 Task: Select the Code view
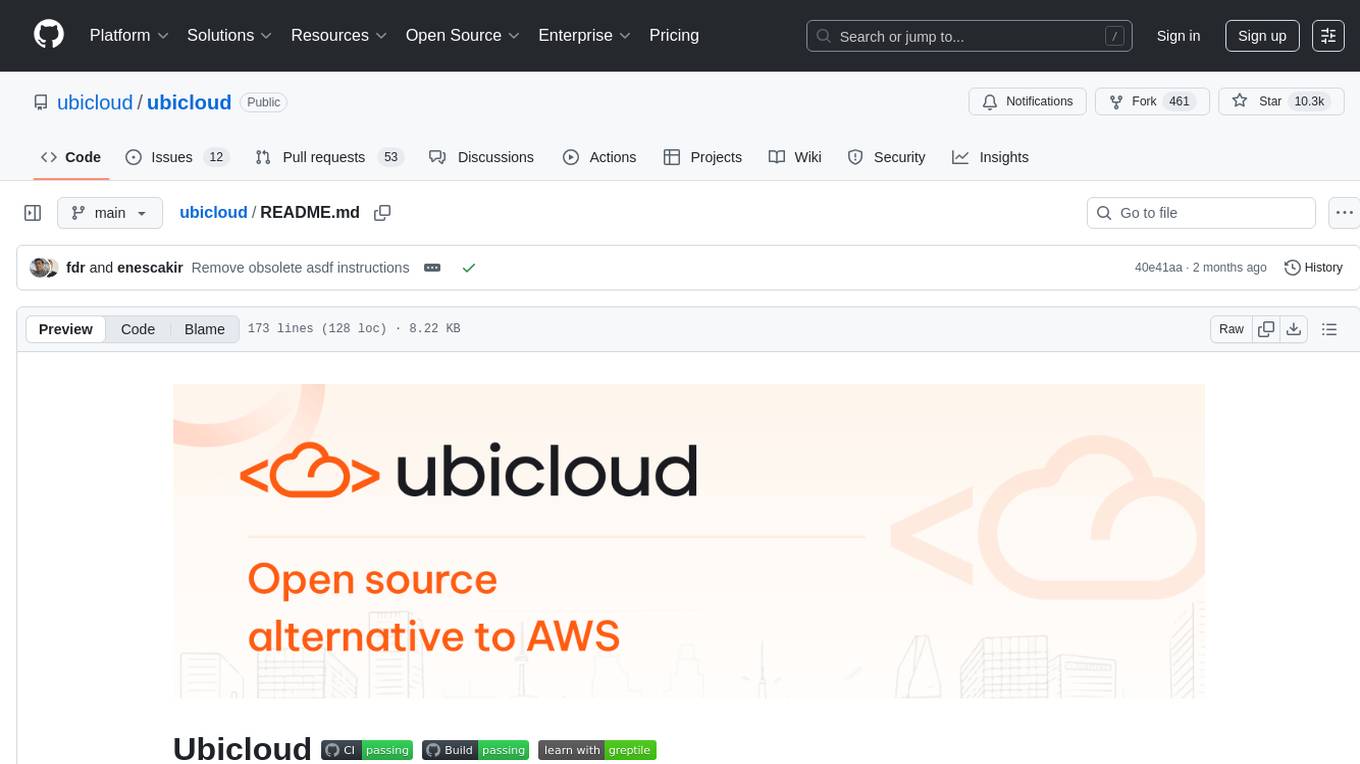pyautogui.click(x=138, y=329)
